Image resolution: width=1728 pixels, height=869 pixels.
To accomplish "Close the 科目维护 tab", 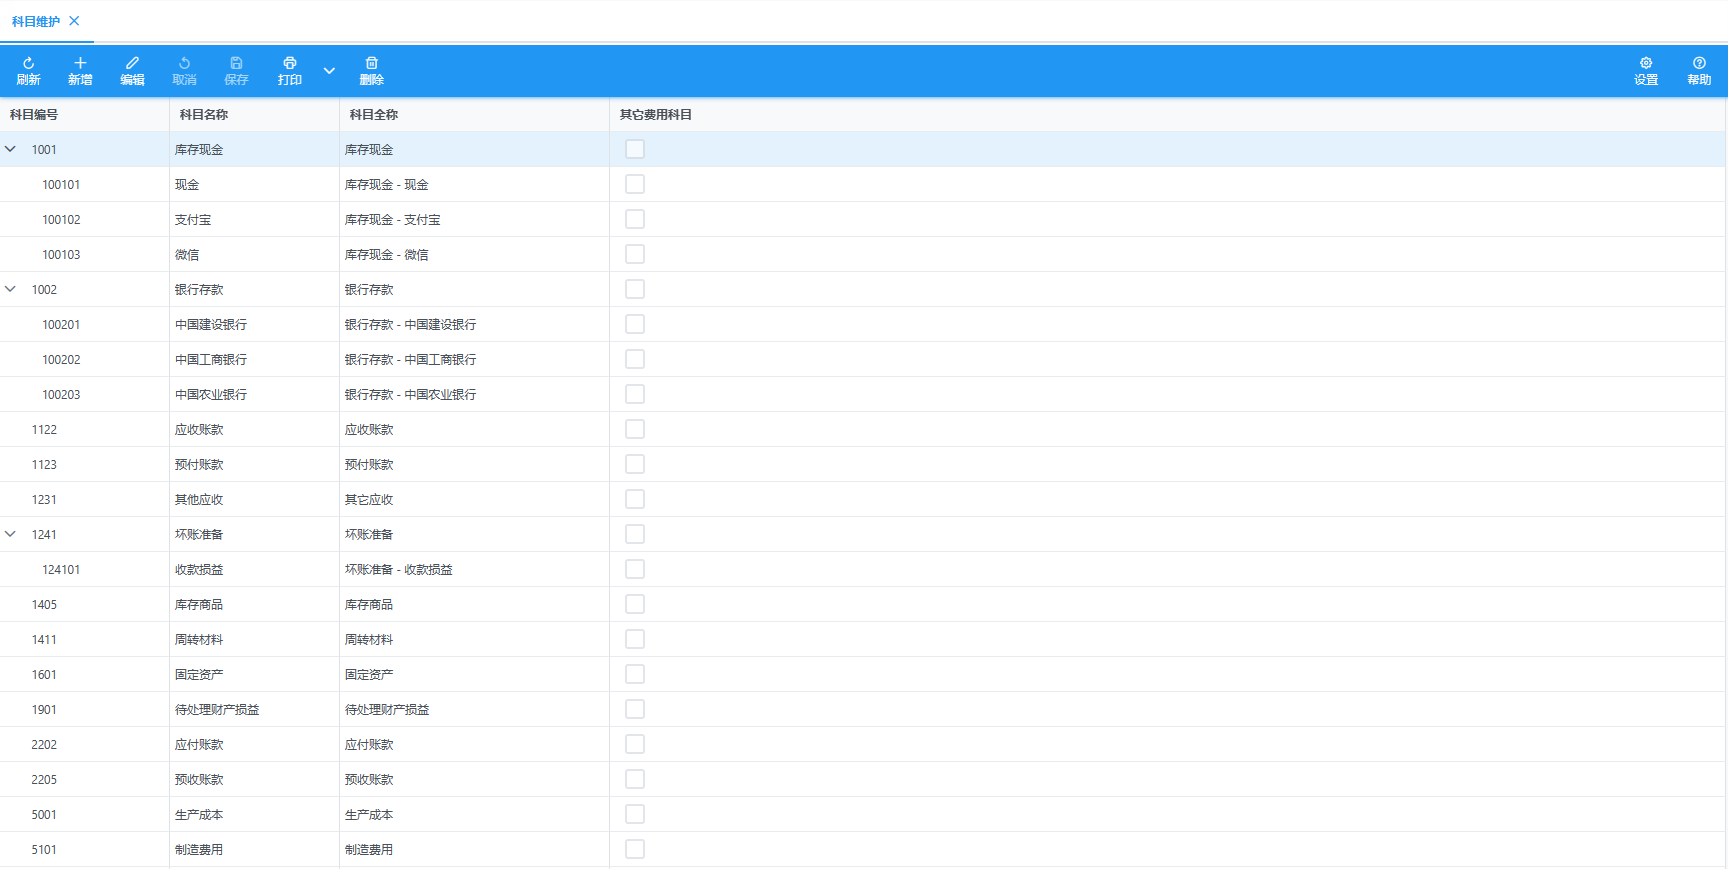I will pos(74,21).
